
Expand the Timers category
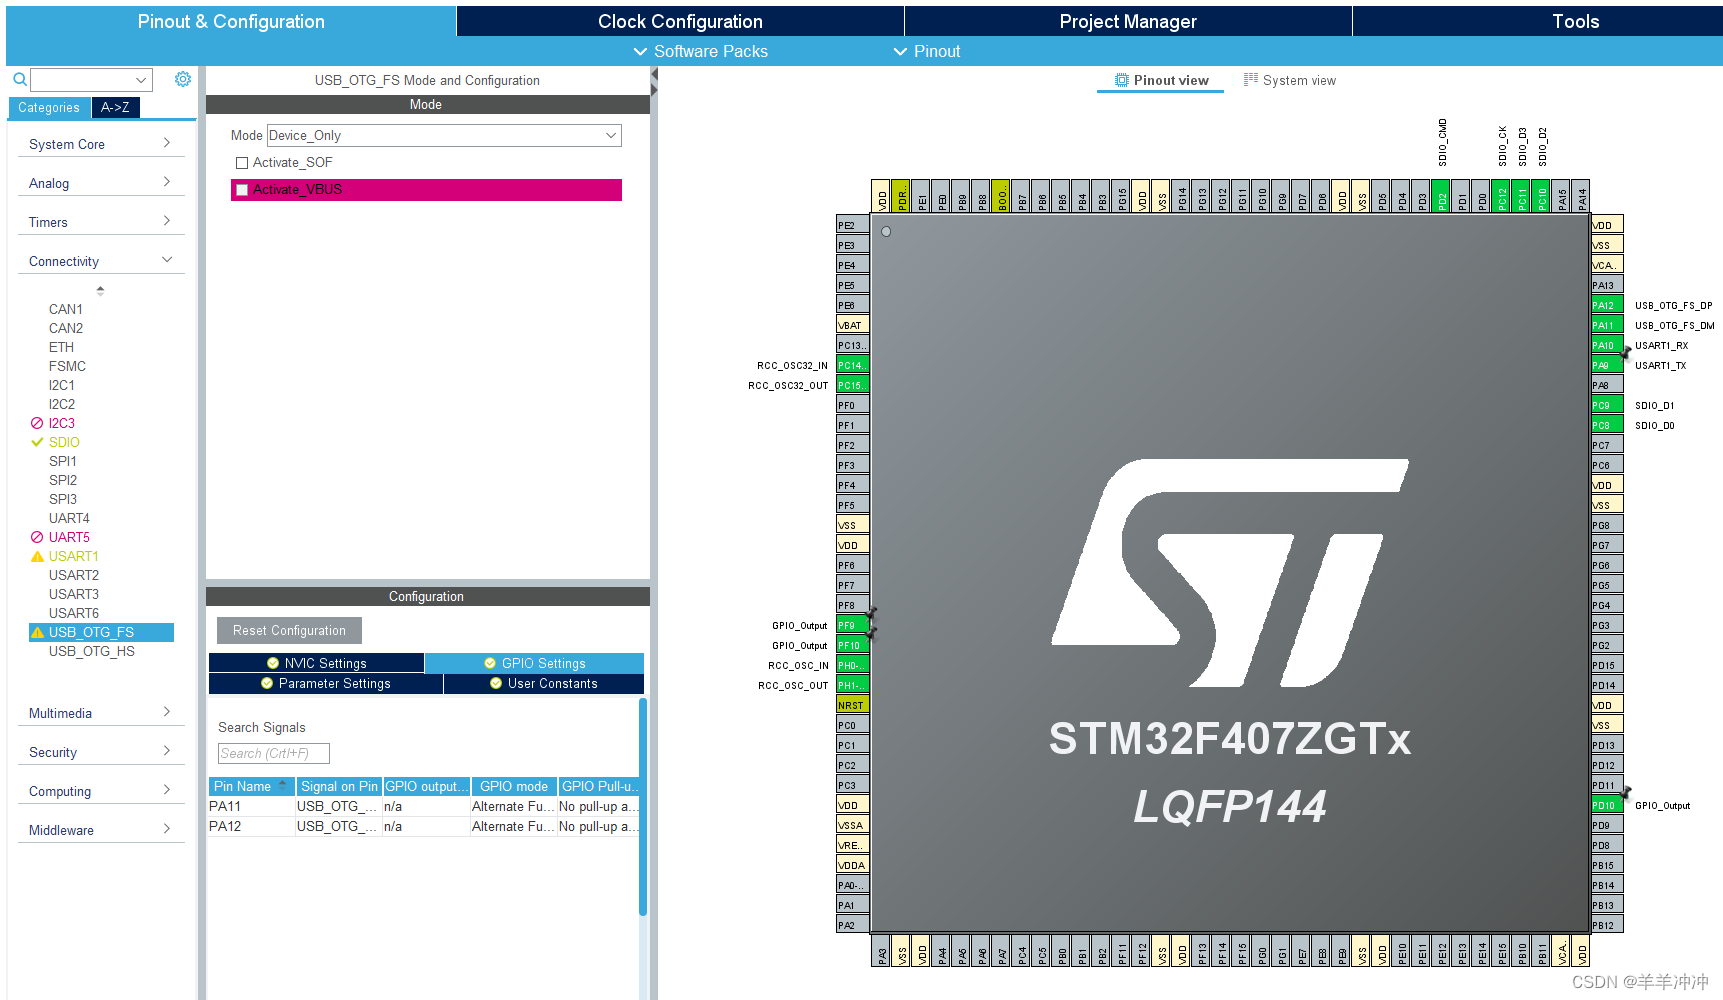coord(100,222)
